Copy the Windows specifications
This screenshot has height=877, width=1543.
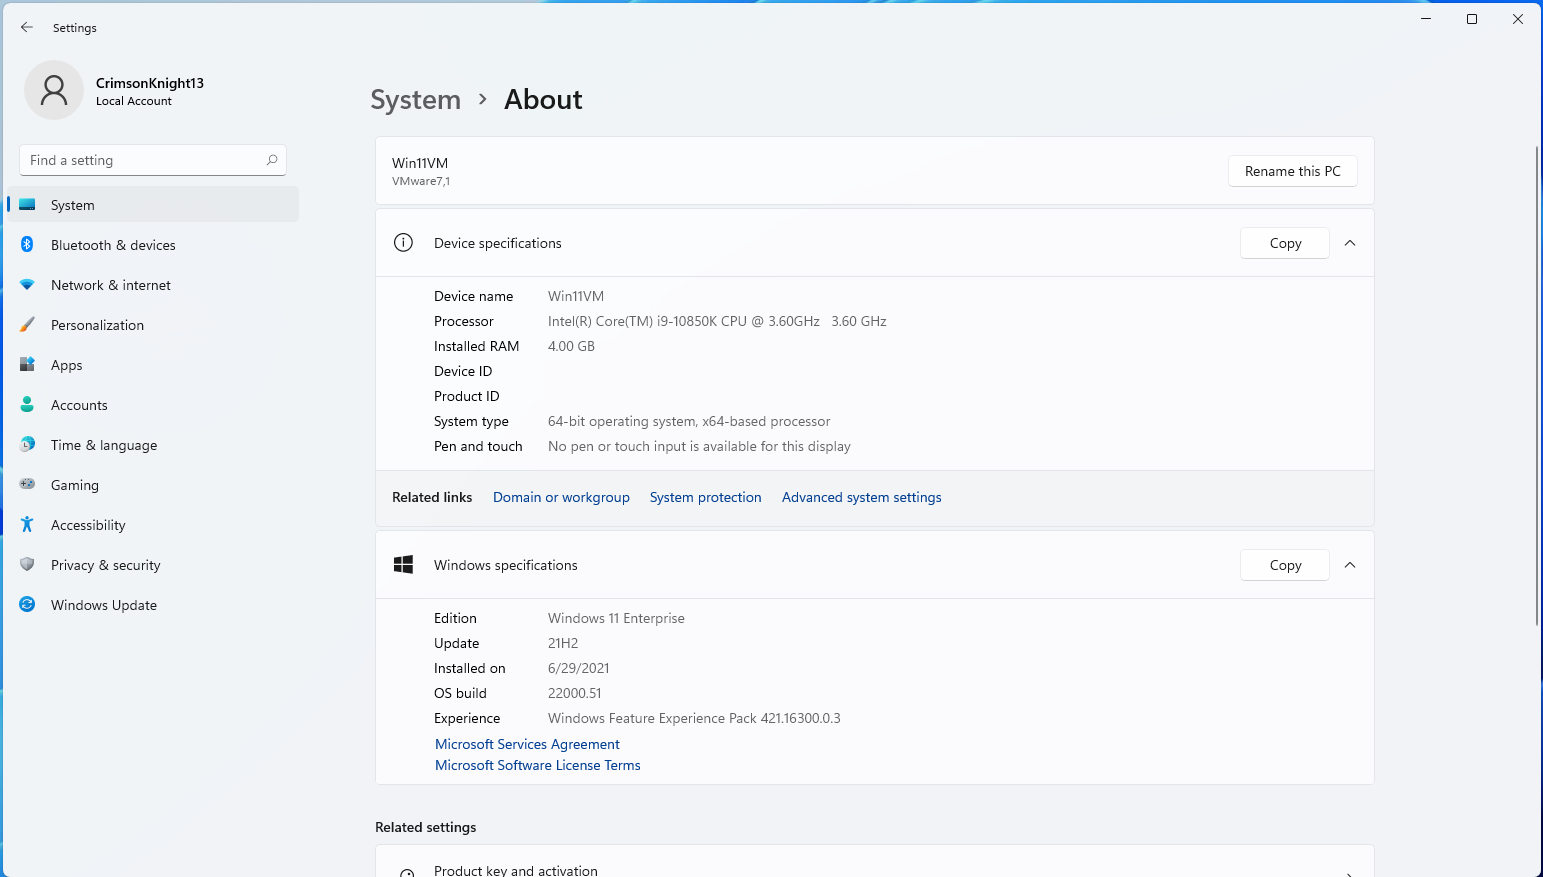1285,565
